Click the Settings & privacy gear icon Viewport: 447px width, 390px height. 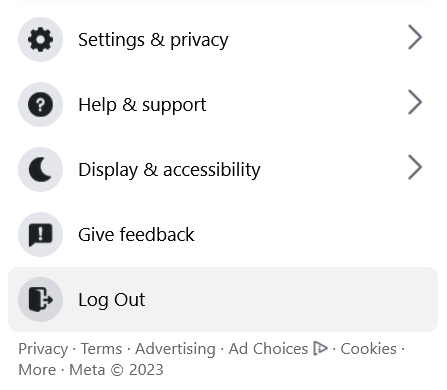[40, 39]
